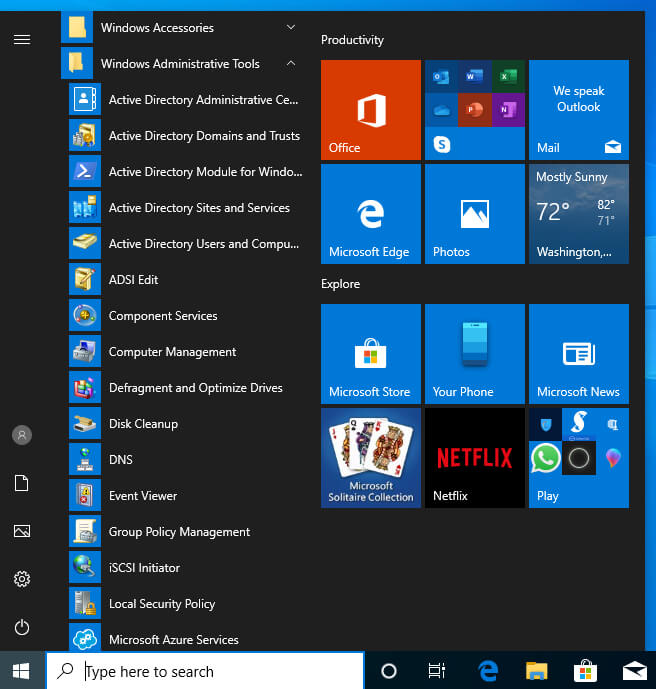Launch Defragment and Optimize Drives icon
The image size is (656, 689).
[x=85, y=388]
